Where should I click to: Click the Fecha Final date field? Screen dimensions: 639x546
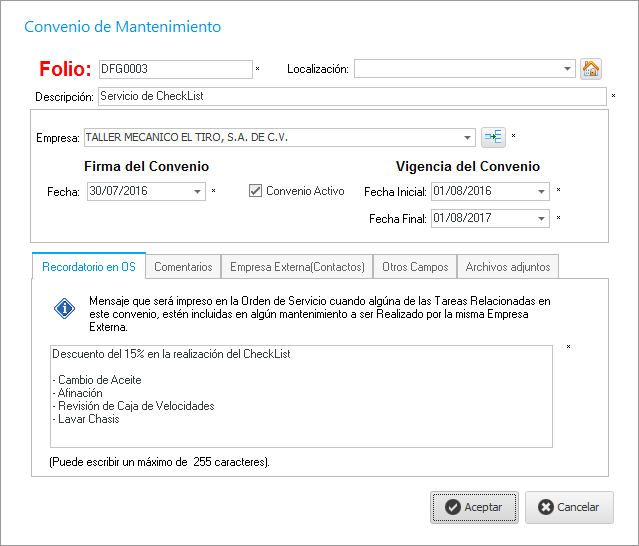pos(482,218)
